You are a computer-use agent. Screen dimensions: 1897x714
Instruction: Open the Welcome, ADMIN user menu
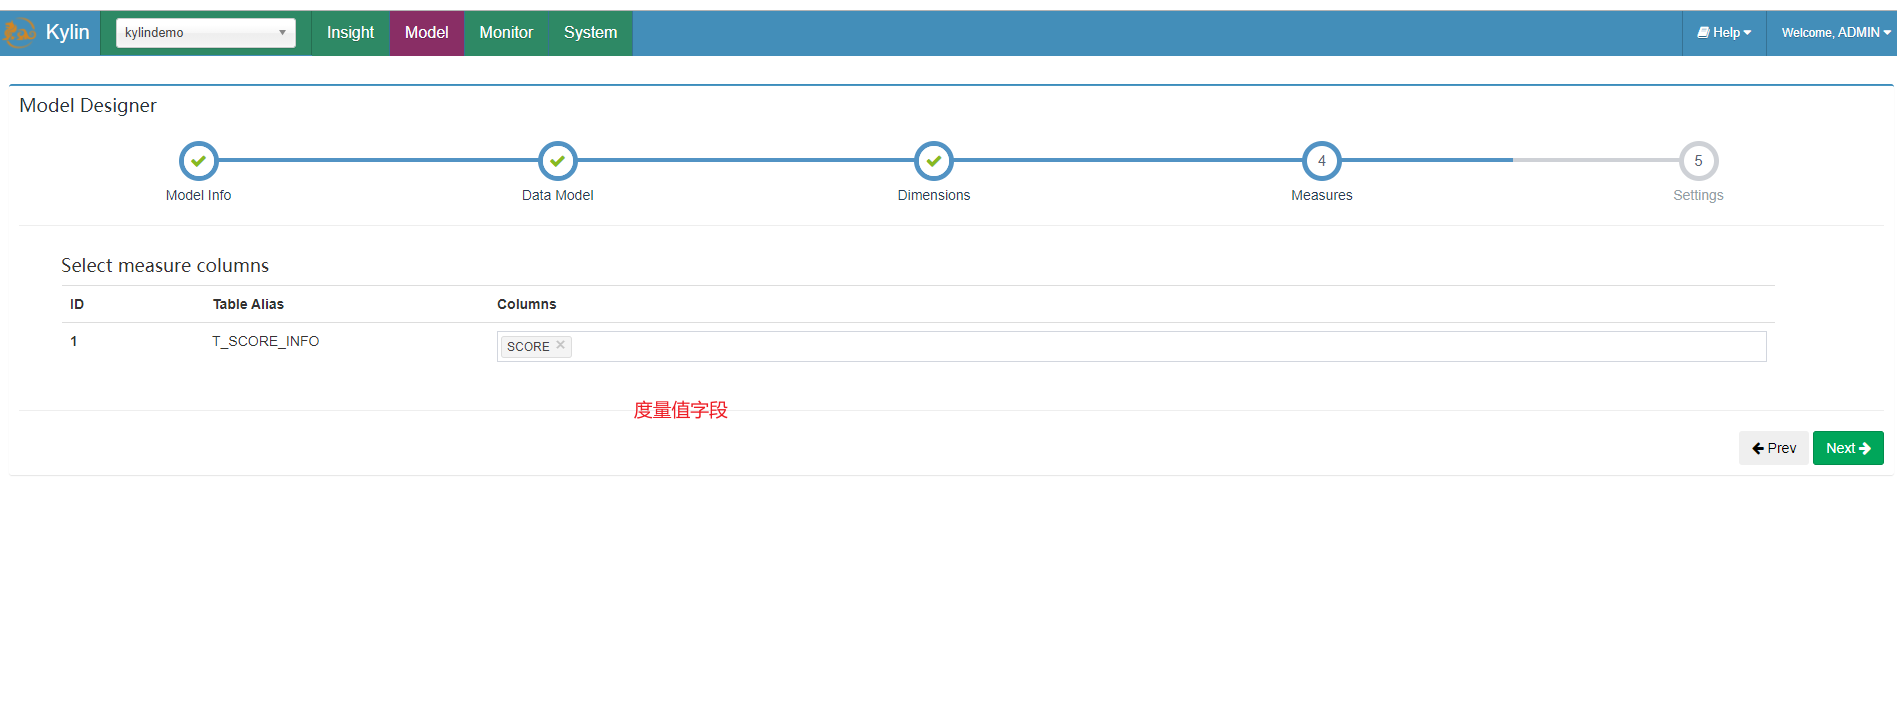[1836, 33]
